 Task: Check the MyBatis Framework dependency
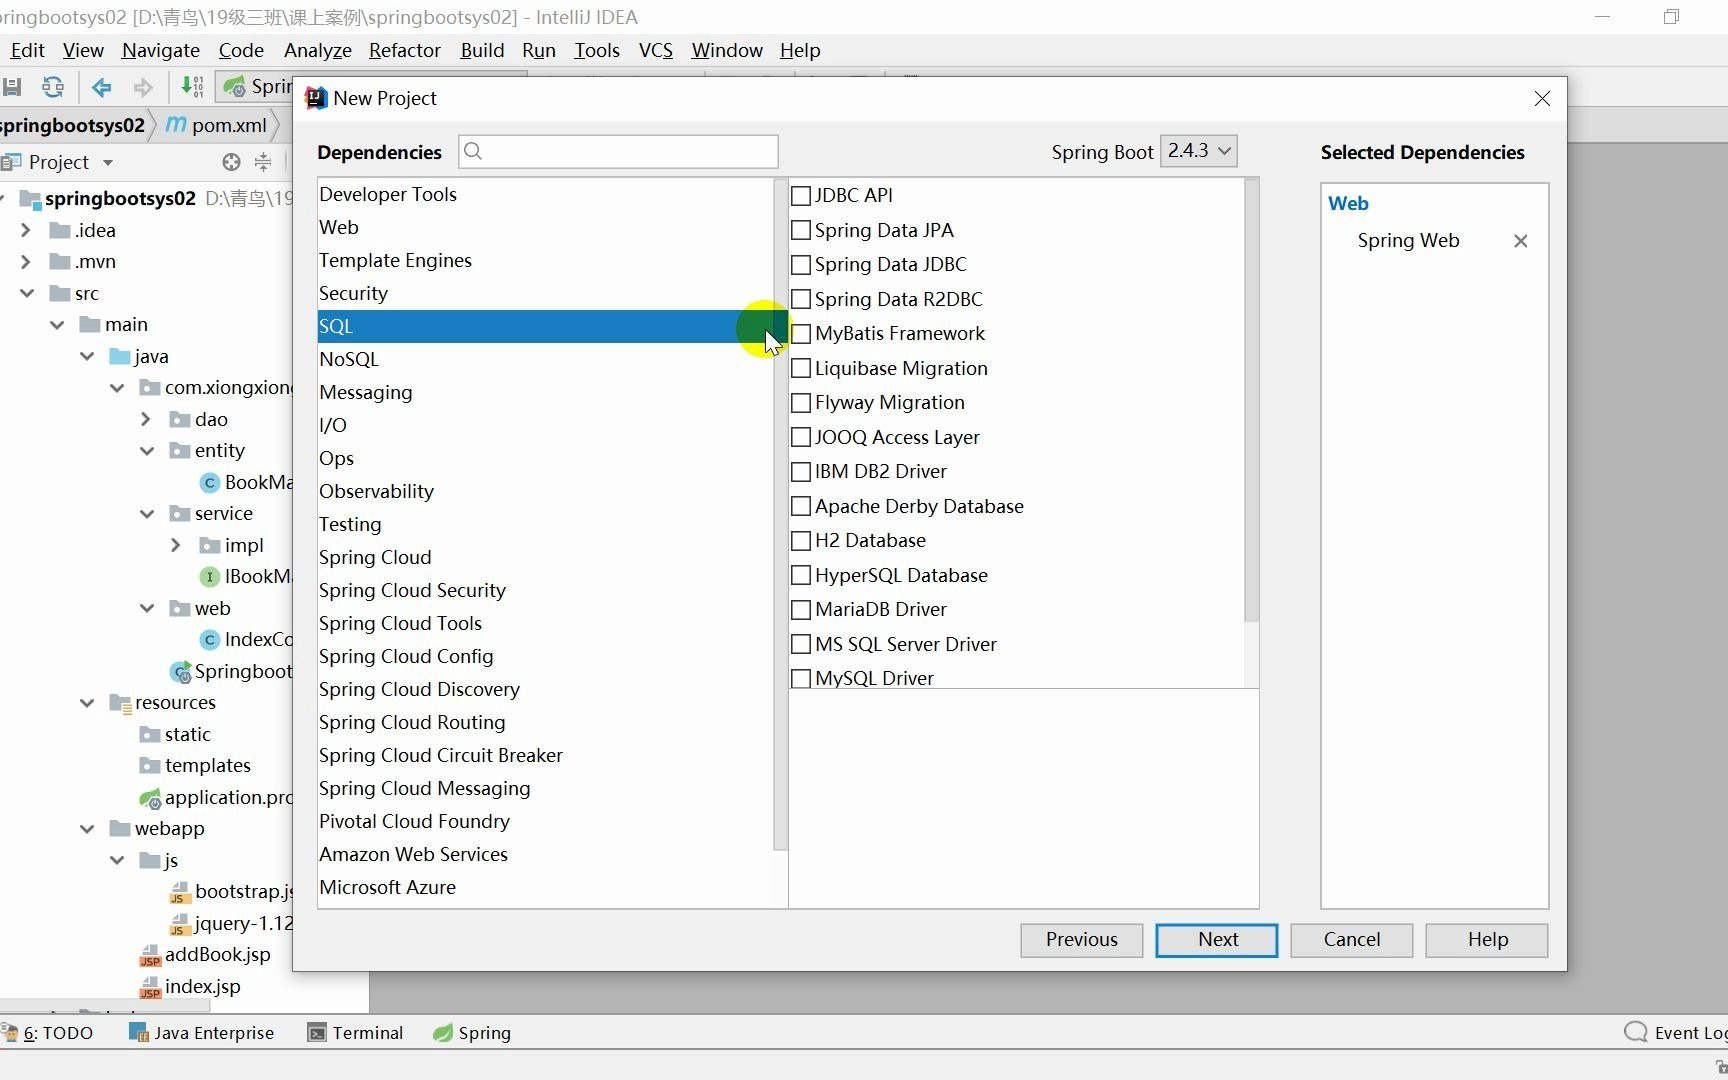coord(800,334)
